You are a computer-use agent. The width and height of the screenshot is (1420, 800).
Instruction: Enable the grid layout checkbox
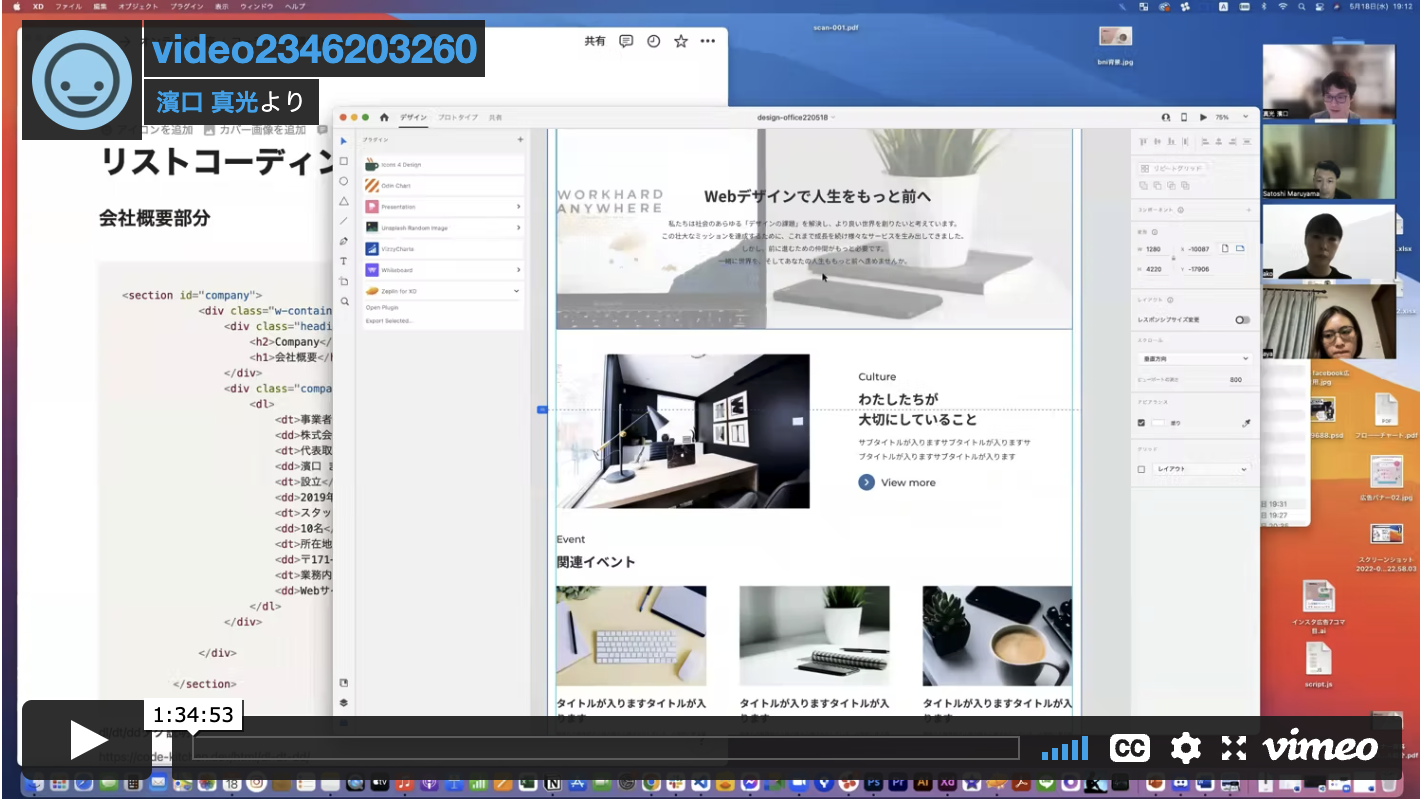click(1141, 469)
